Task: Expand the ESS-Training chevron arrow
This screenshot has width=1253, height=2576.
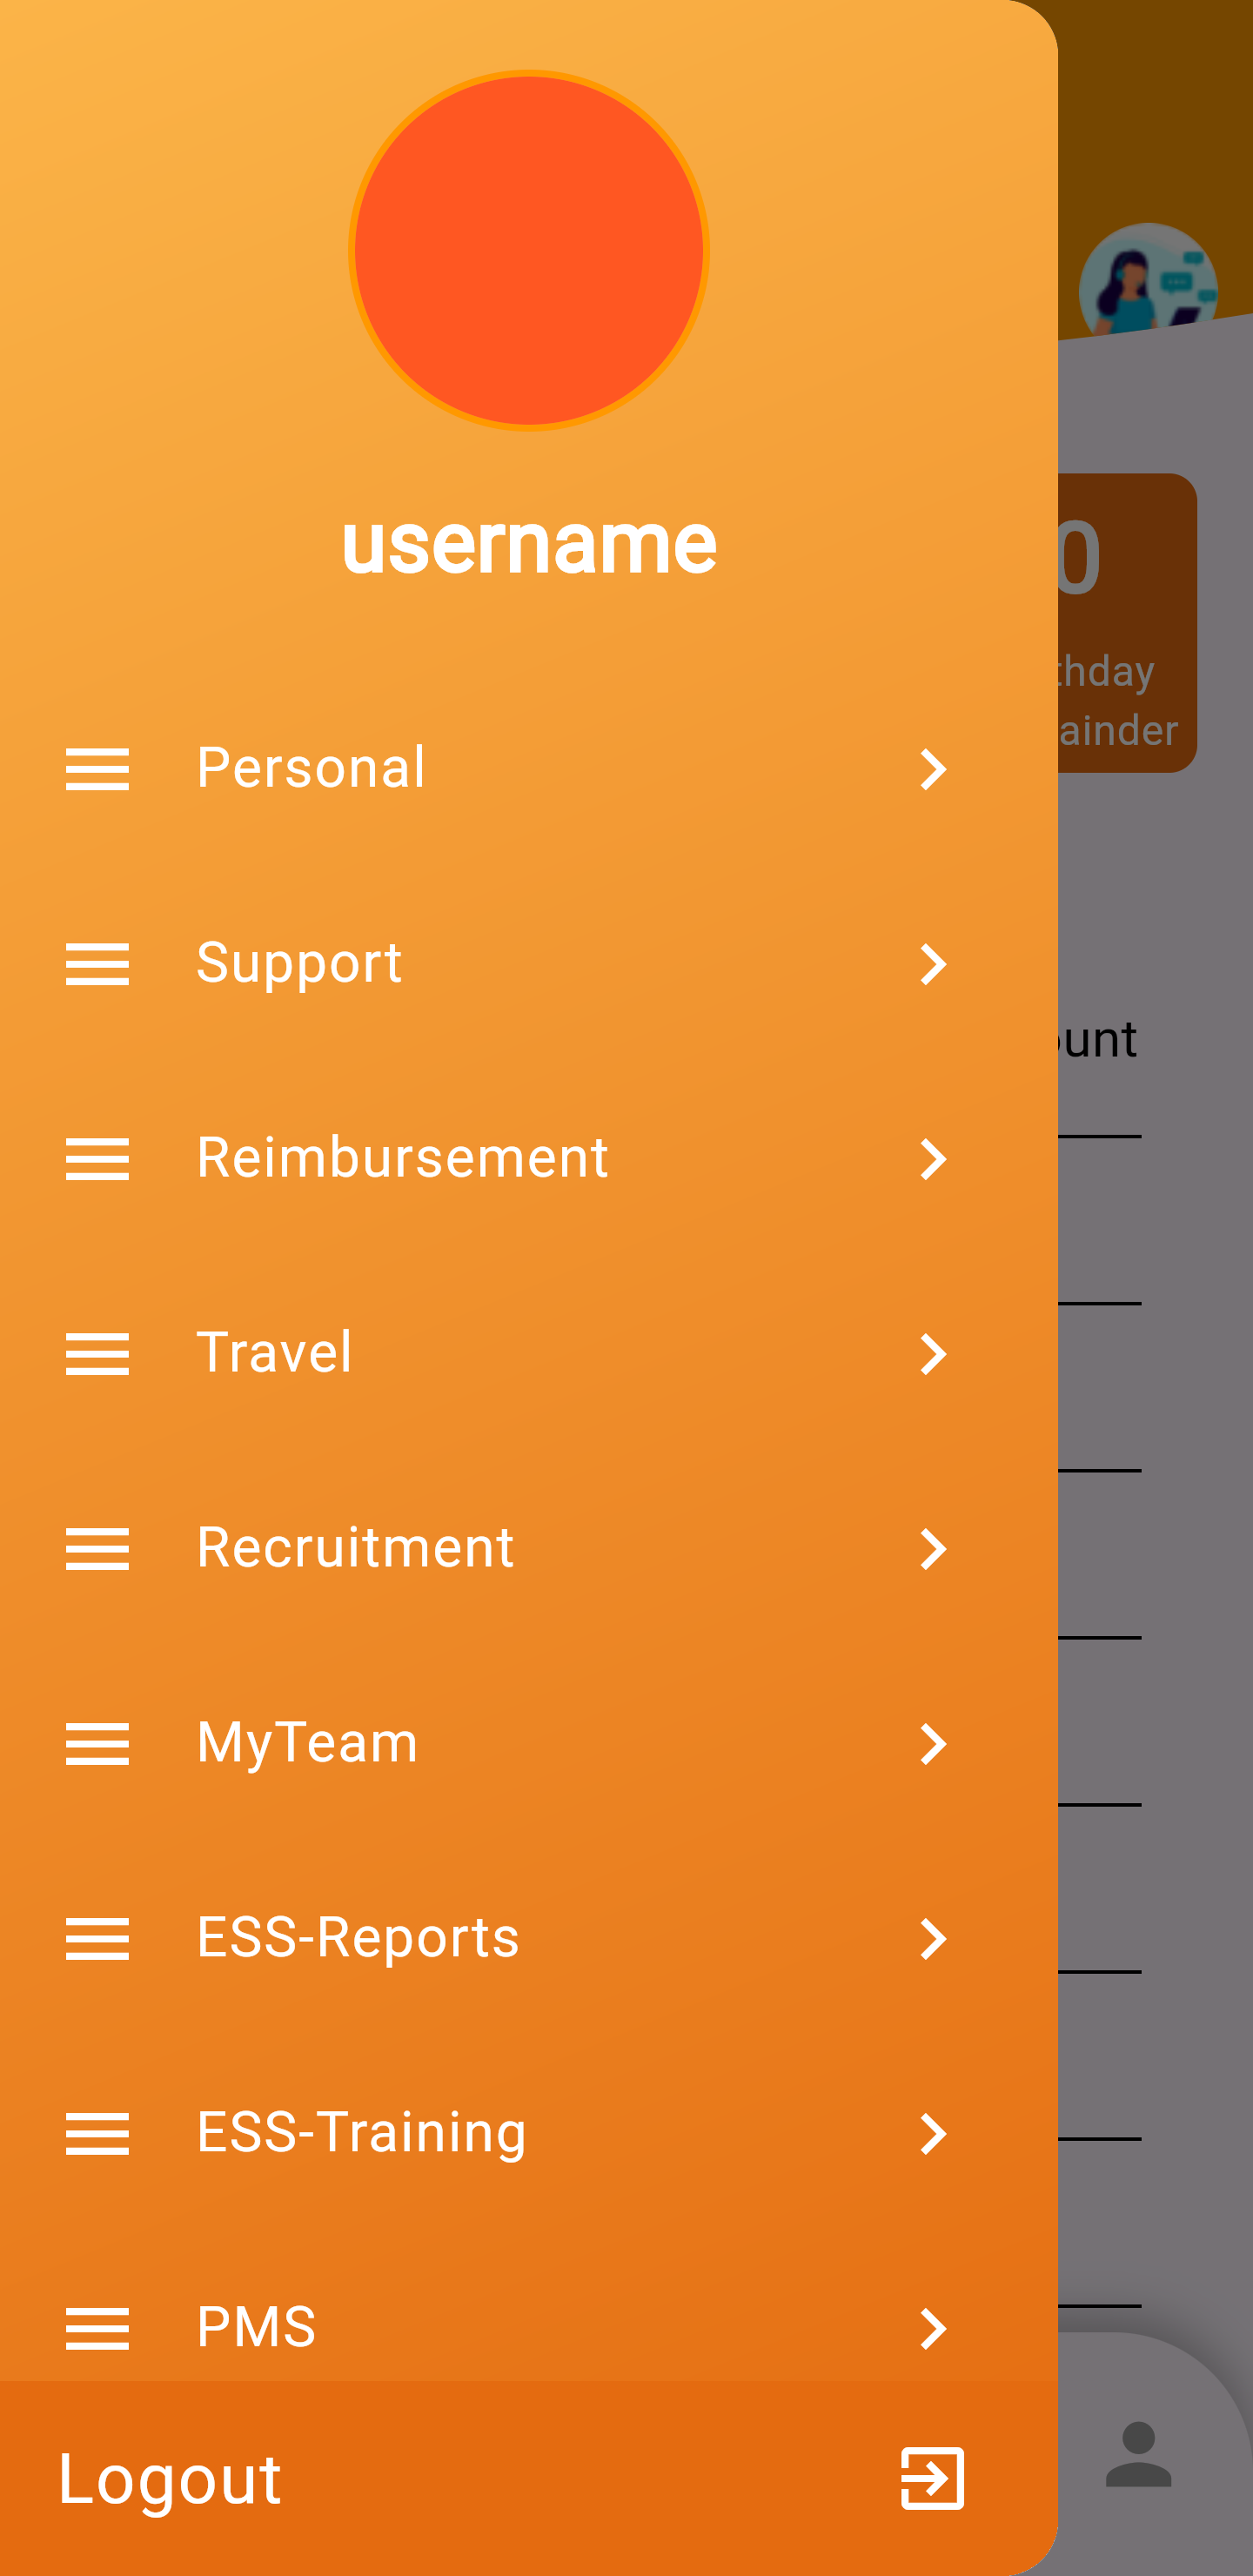Action: pyautogui.click(x=932, y=2134)
